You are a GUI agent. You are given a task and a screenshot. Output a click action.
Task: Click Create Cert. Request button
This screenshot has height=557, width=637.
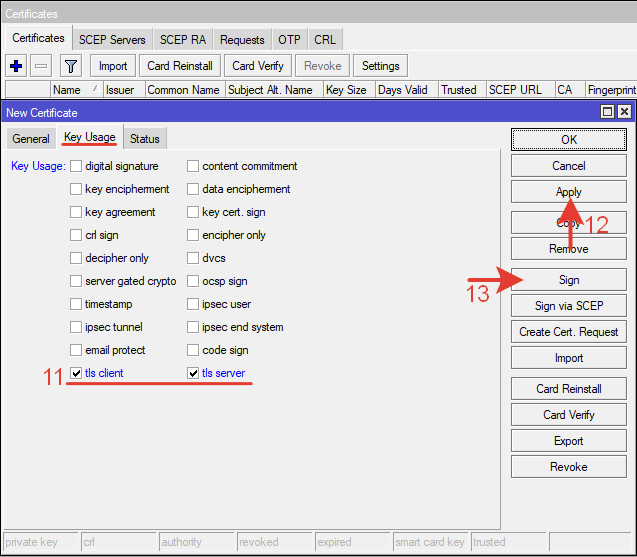[x=568, y=332]
